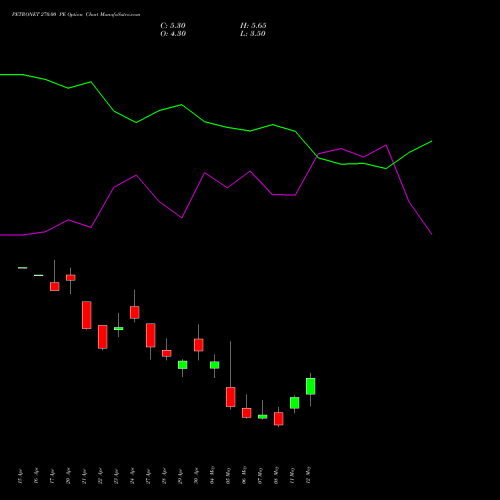Click the red candle above 30 Apr

pos(199,345)
